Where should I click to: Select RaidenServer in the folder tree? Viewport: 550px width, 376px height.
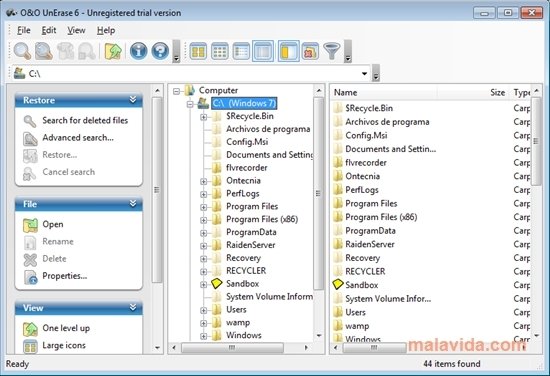[250, 245]
